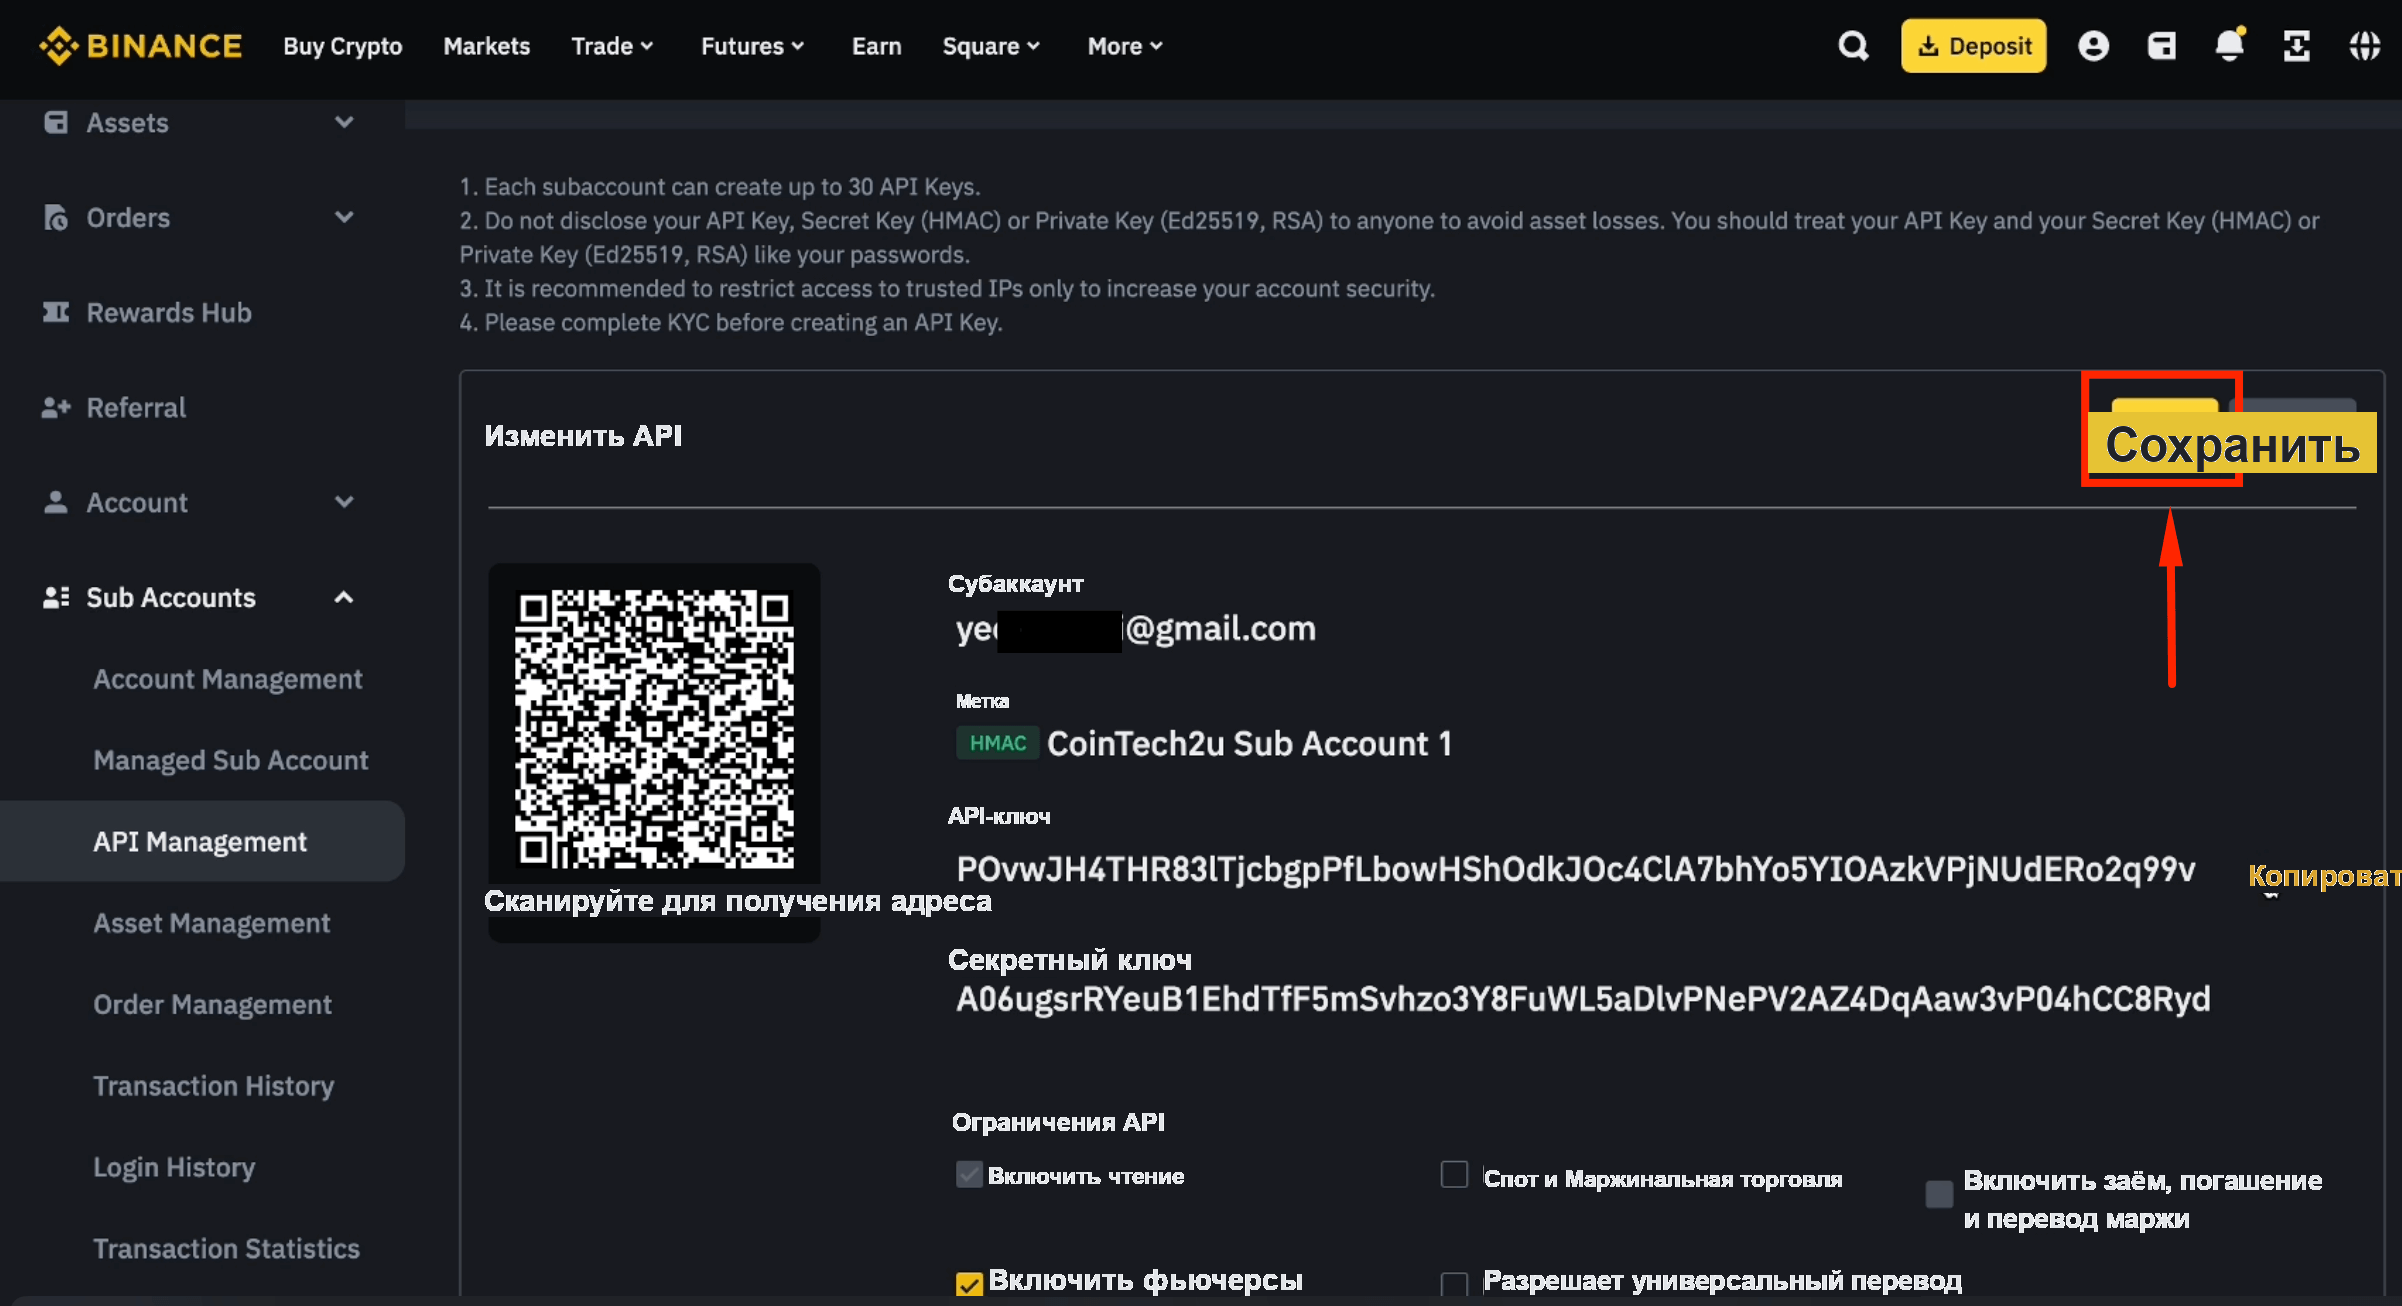
Task: Click the Сохранить save button
Action: [2232, 444]
